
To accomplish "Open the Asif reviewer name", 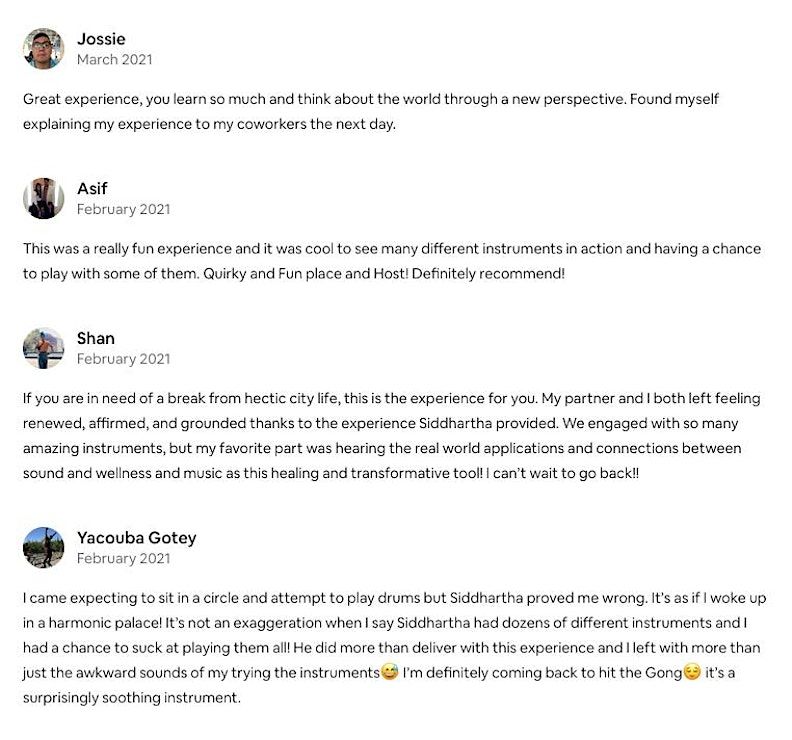I will (92, 188).
